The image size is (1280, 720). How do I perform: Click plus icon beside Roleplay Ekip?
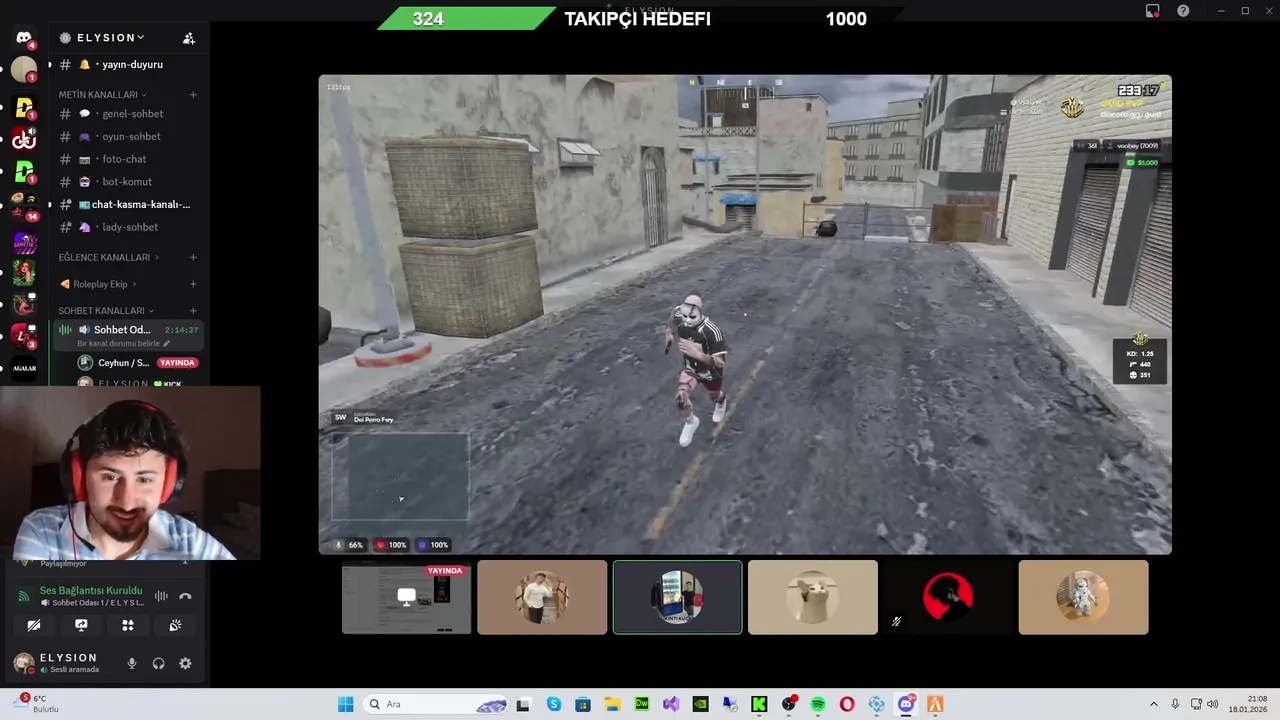tap(193, 284)
